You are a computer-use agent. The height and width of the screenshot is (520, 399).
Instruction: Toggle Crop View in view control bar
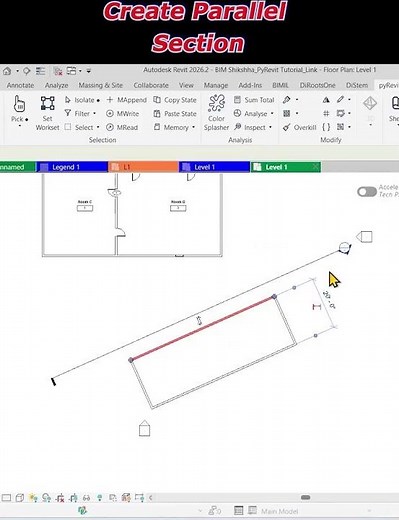tap(60, 498)
